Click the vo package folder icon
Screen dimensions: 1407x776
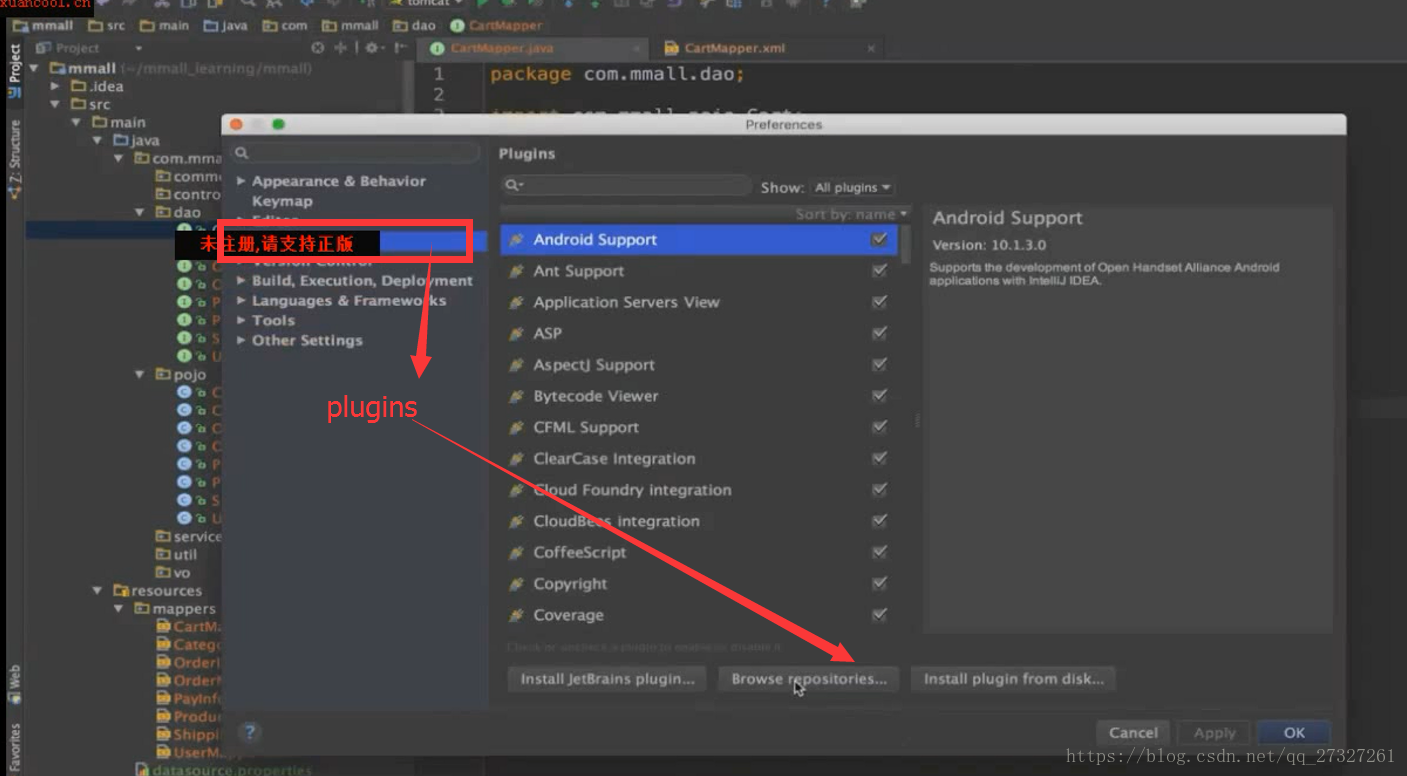tap(164, 572)
